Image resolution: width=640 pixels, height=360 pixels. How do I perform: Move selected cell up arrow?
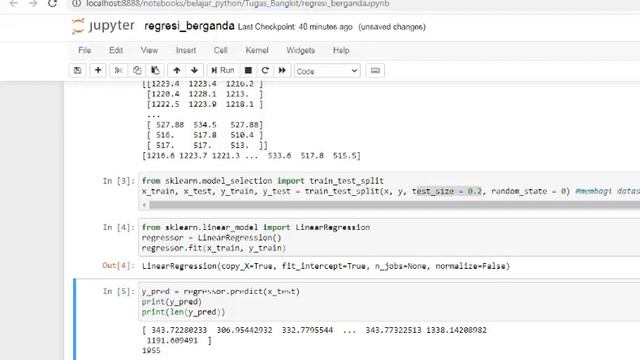pos(177,71)
